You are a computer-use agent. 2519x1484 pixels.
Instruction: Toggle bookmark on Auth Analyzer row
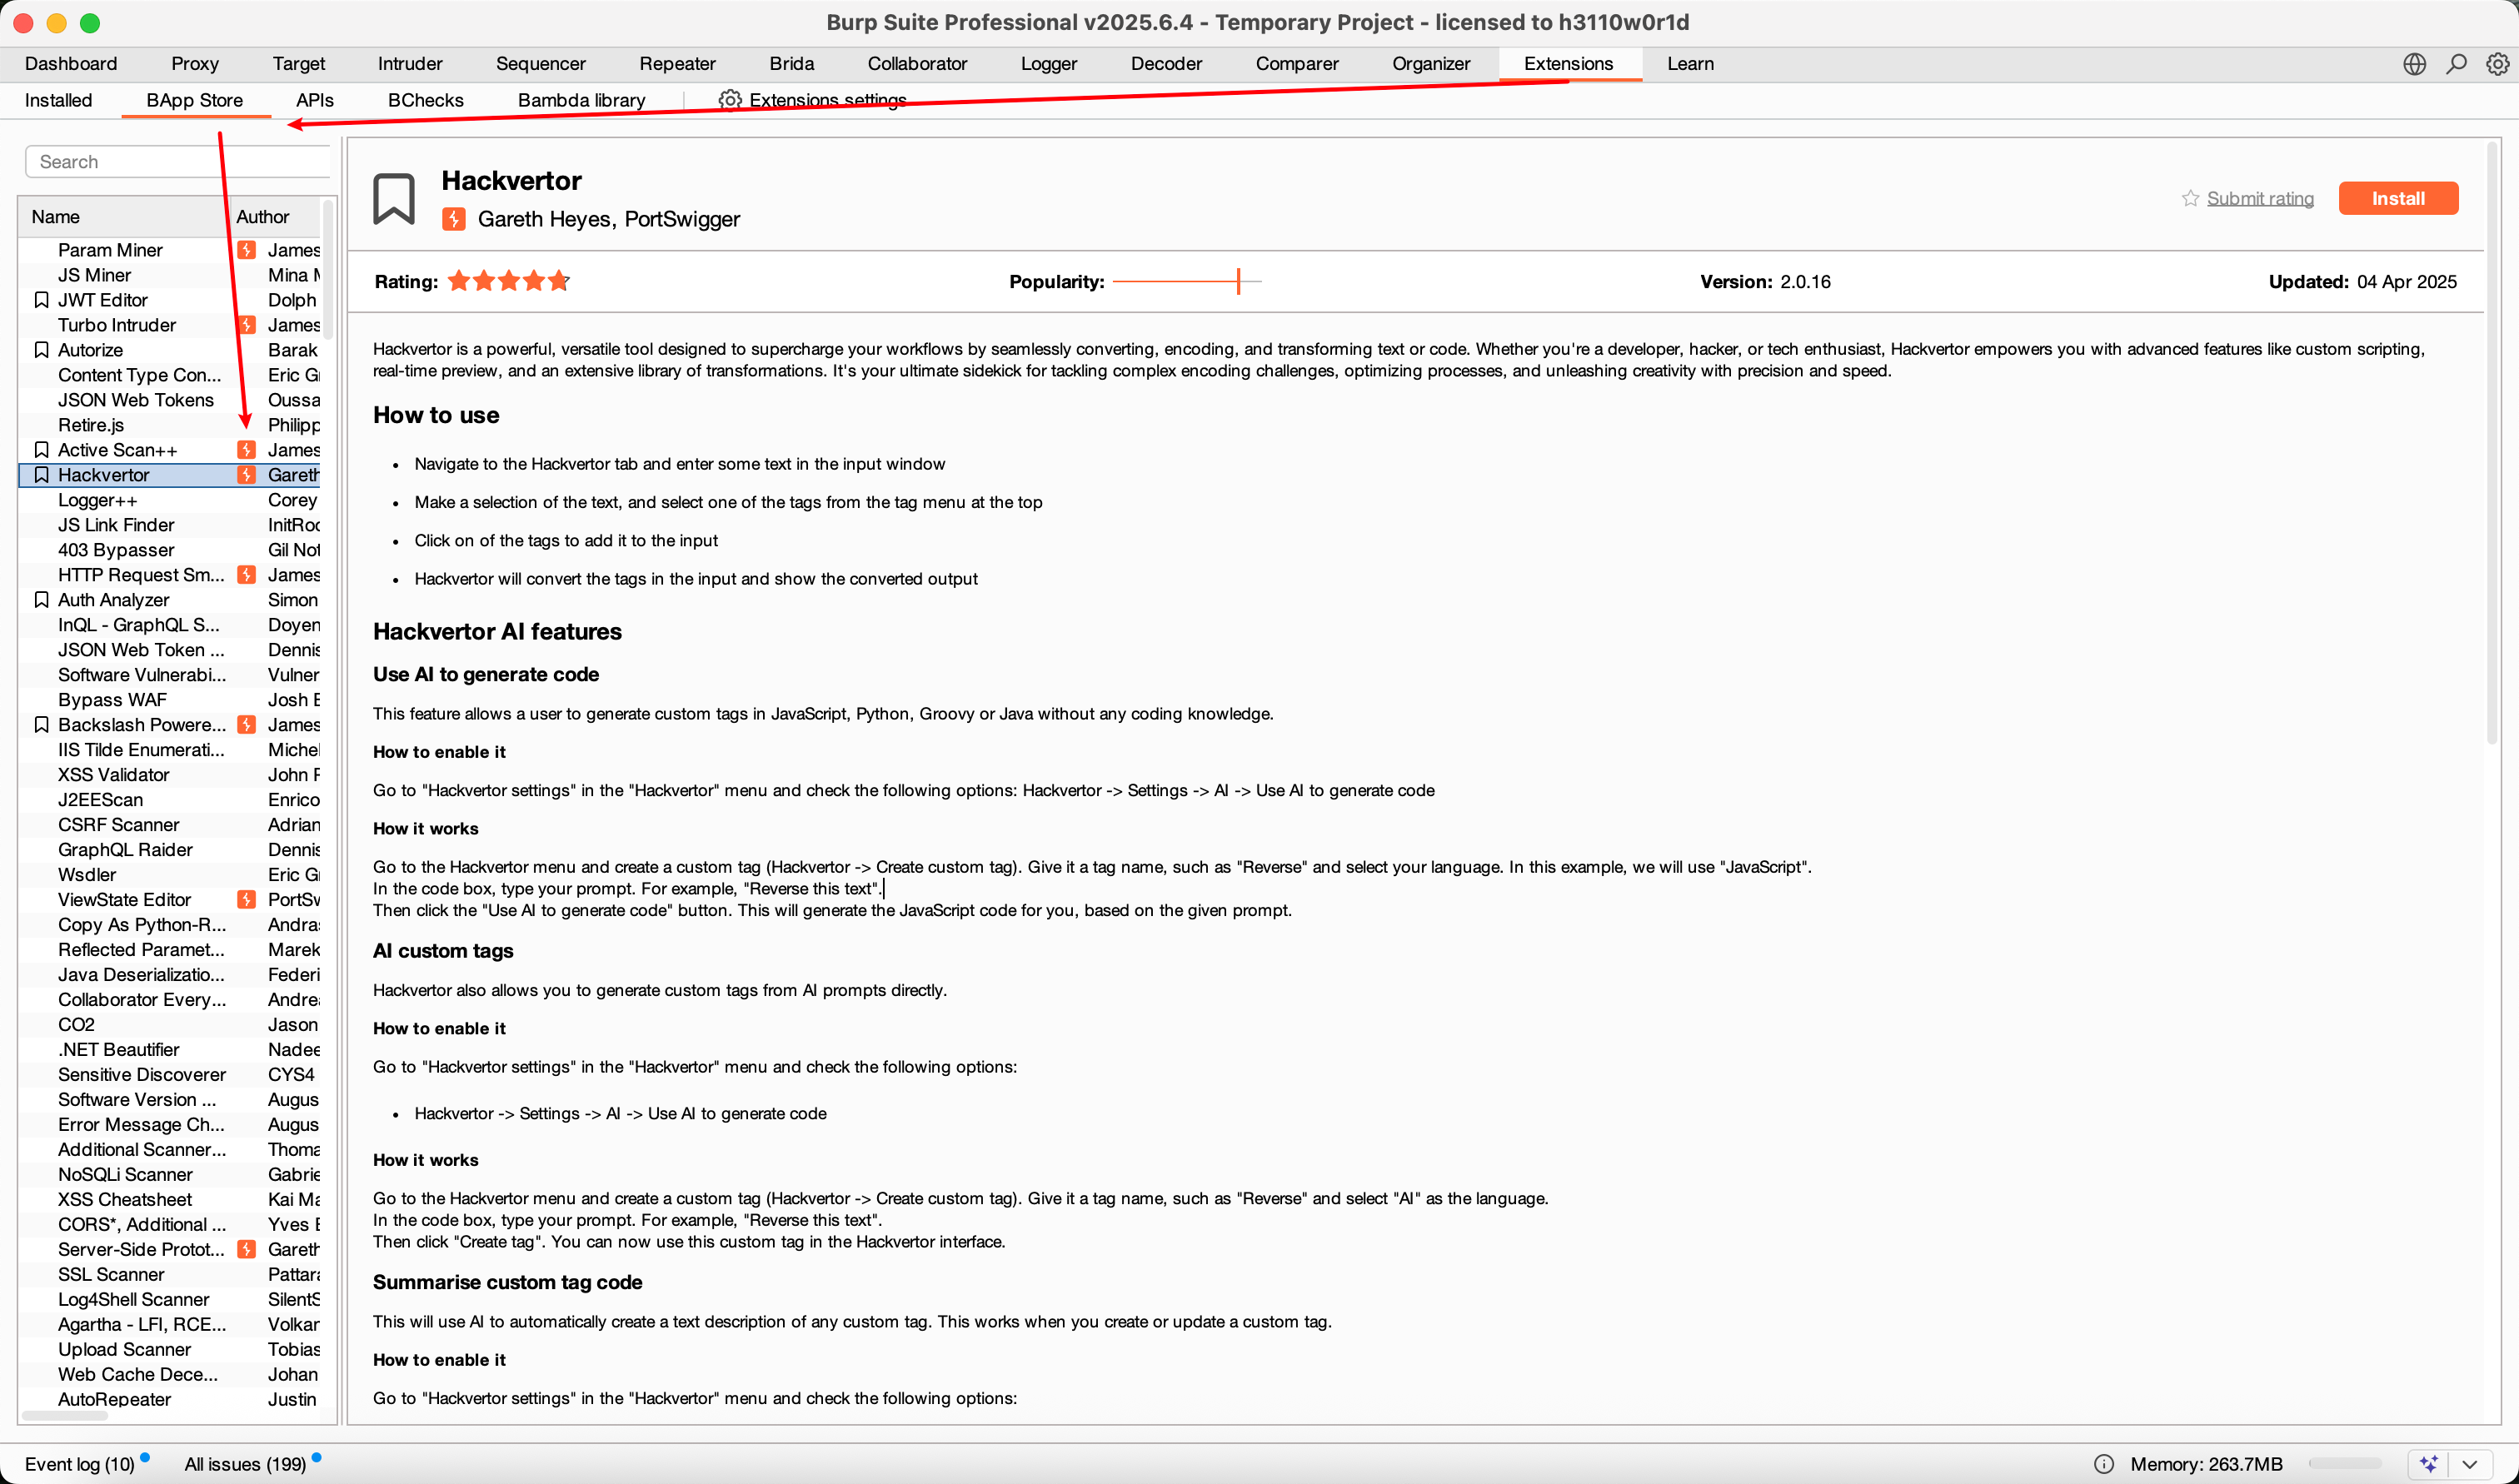[41, 600]
